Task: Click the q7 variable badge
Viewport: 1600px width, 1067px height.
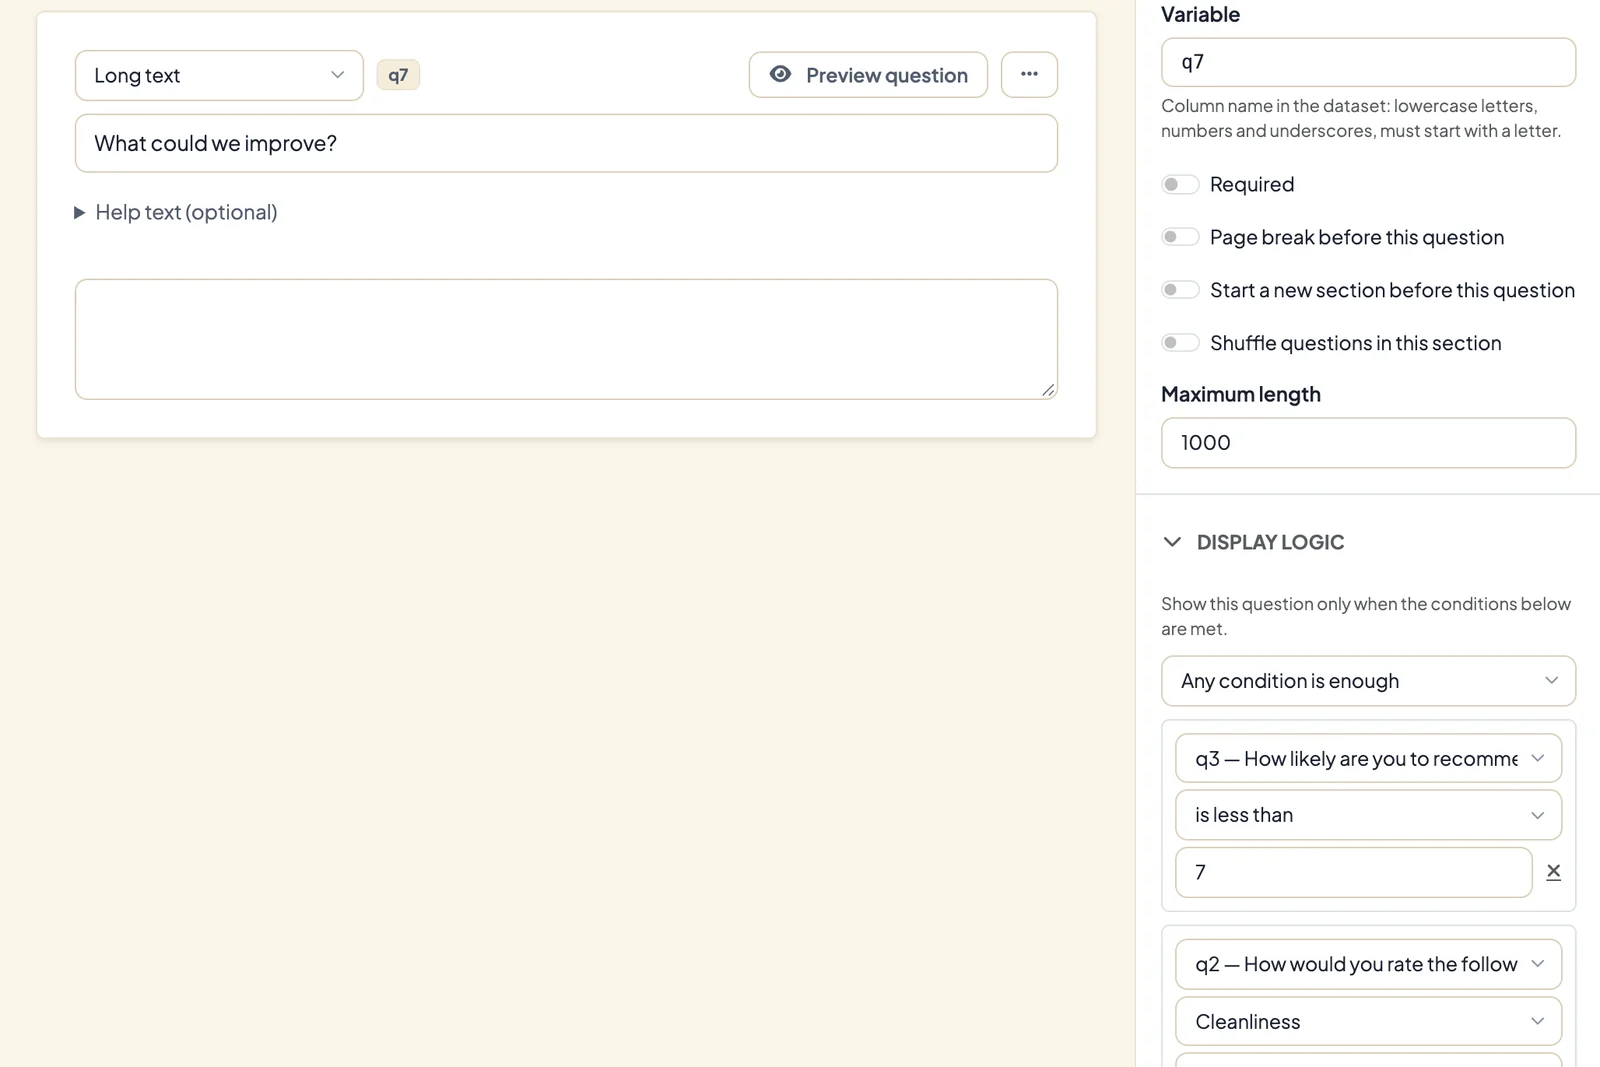Action: pos(398,75)
